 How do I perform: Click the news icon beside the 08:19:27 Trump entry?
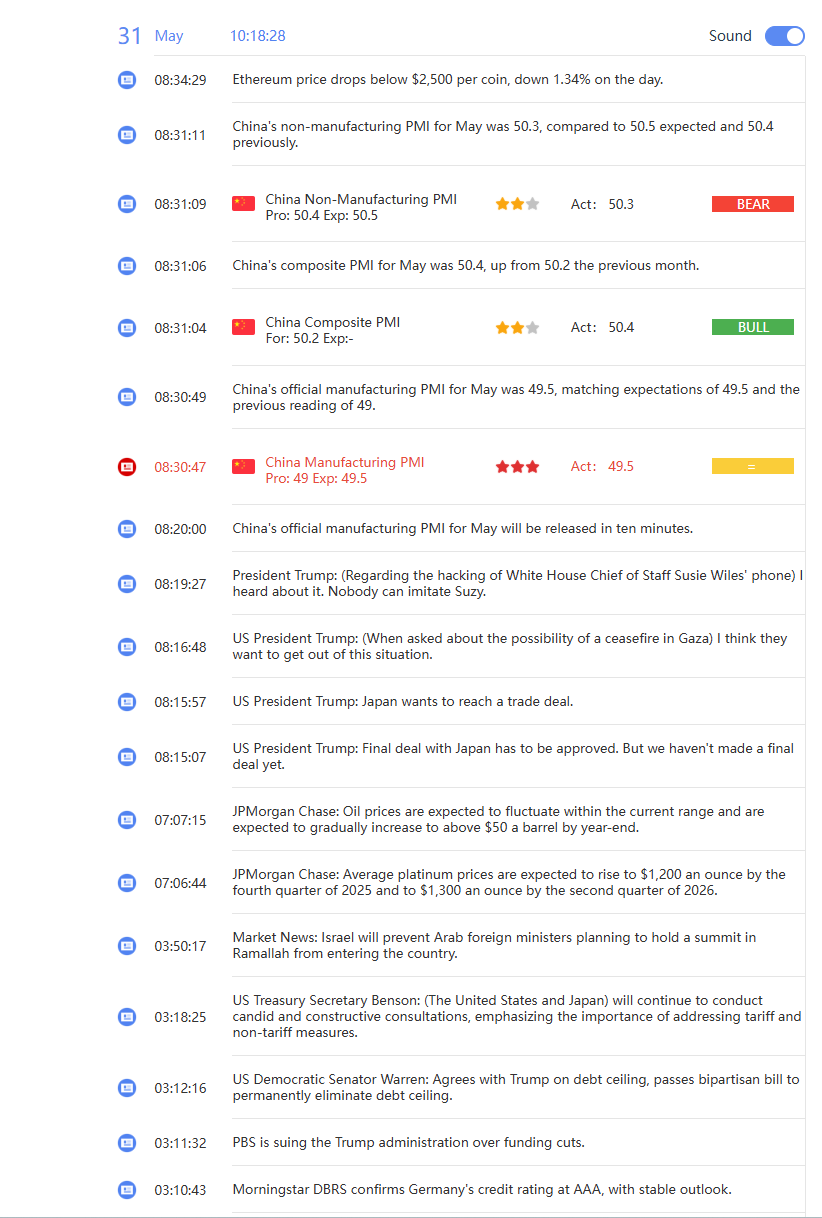(x=127, y=583)
